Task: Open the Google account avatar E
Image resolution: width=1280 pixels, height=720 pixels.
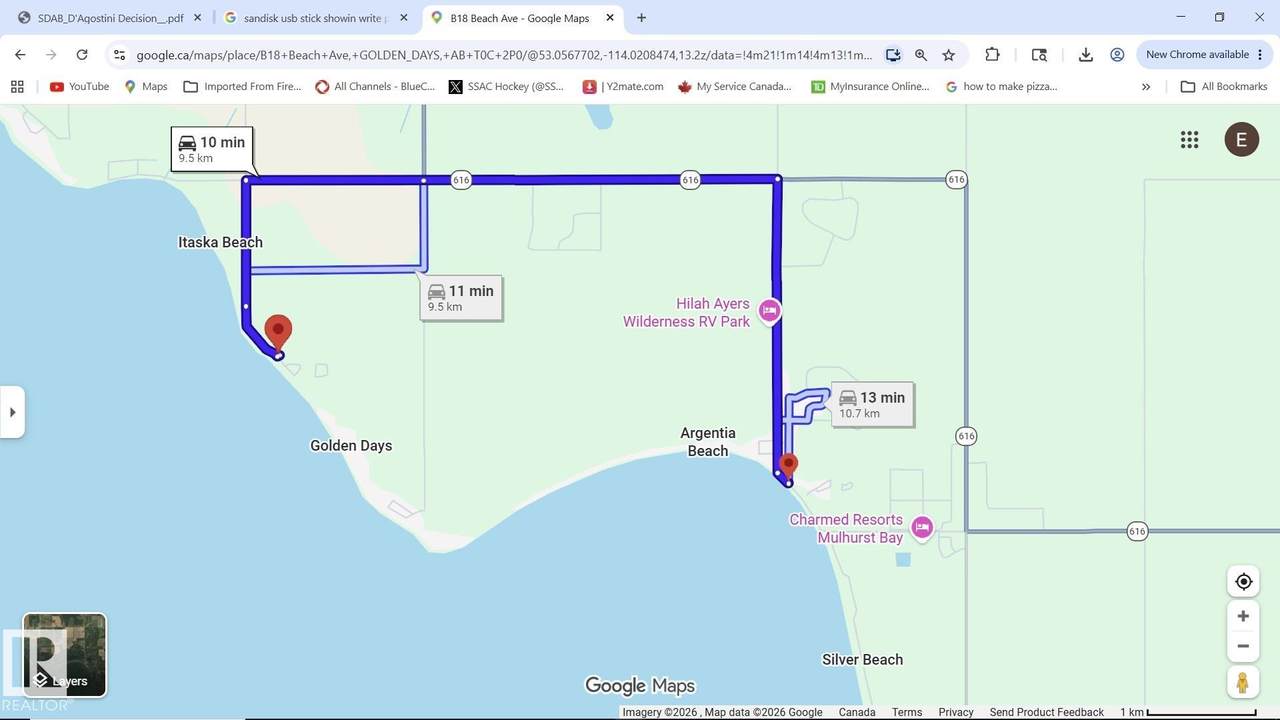Action: (1242, 140)
